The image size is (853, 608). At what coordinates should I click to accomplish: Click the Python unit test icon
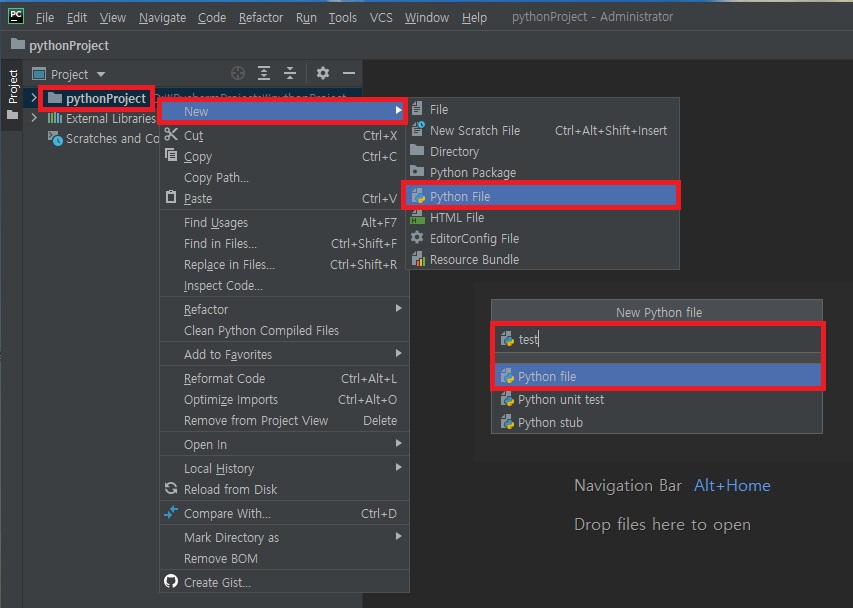pos(507,399)
